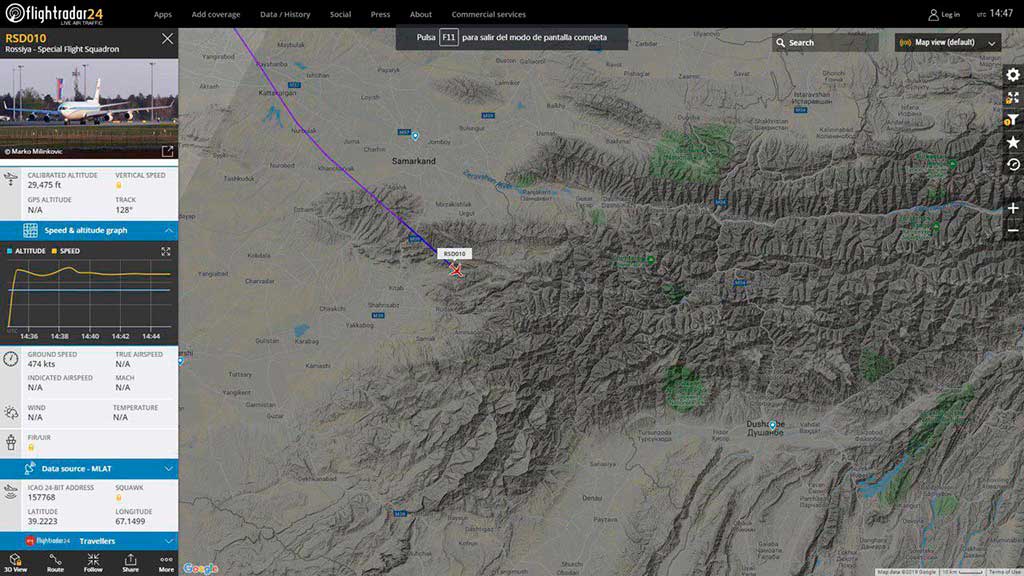Open the Data / History menu
The height and width of the screenshot is (576, 1024).
(x=285, y=14)
